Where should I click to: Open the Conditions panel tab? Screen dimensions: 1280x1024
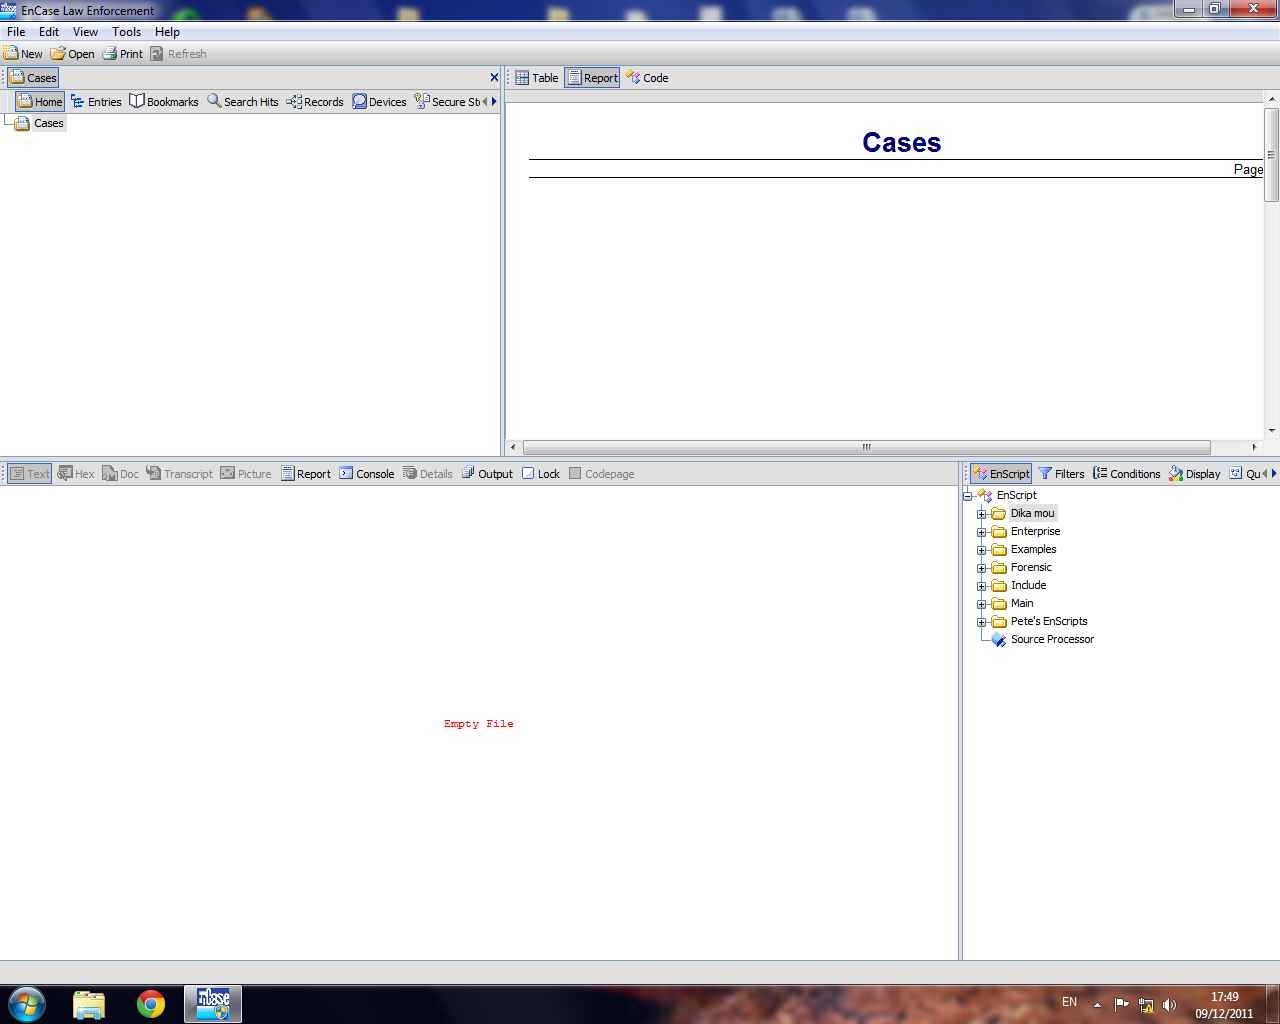[x=1126, y=474]
